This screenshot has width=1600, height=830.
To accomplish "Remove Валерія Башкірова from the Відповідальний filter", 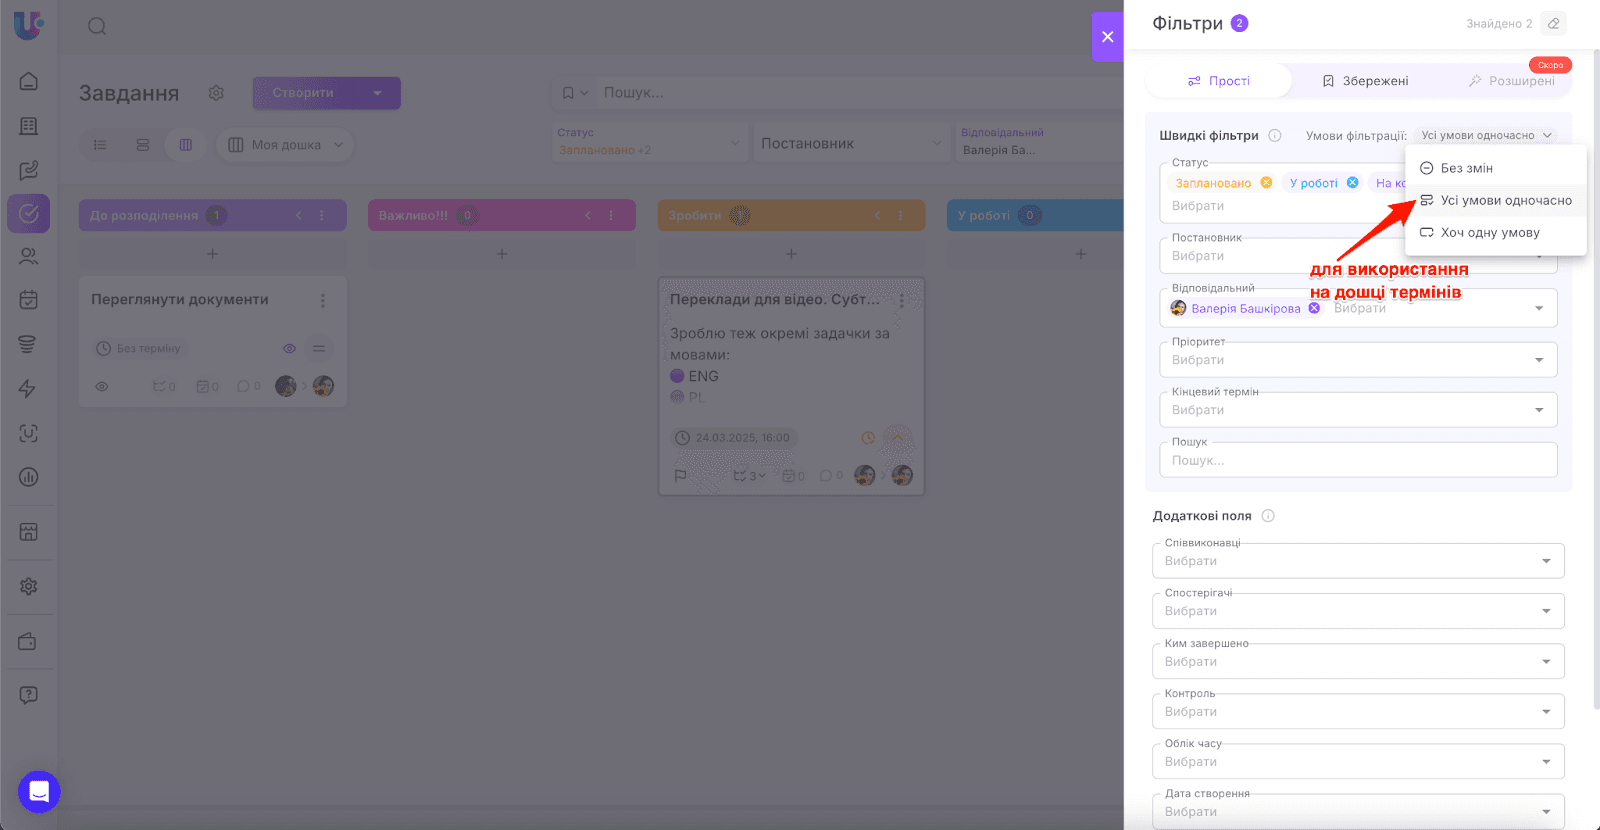I will 1314,308.
